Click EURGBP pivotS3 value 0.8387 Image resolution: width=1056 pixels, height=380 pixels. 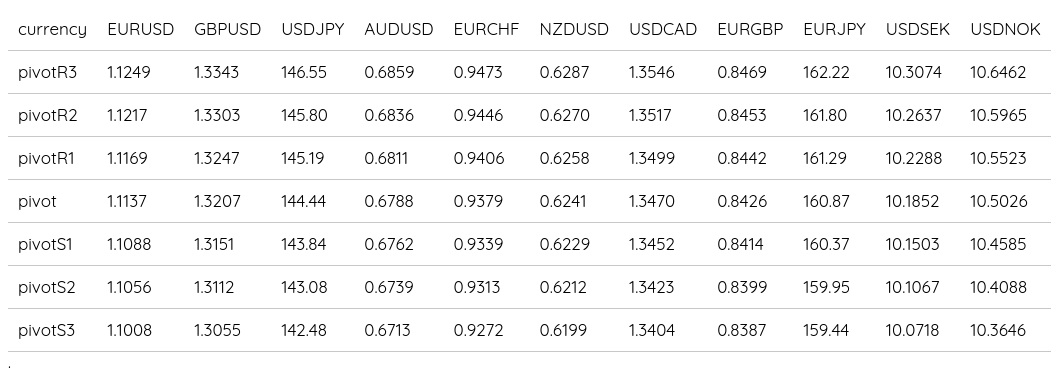(x=741, y=331)
